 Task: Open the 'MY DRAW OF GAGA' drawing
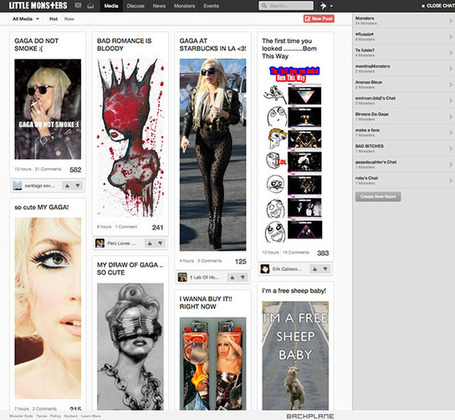click(130, 346)
